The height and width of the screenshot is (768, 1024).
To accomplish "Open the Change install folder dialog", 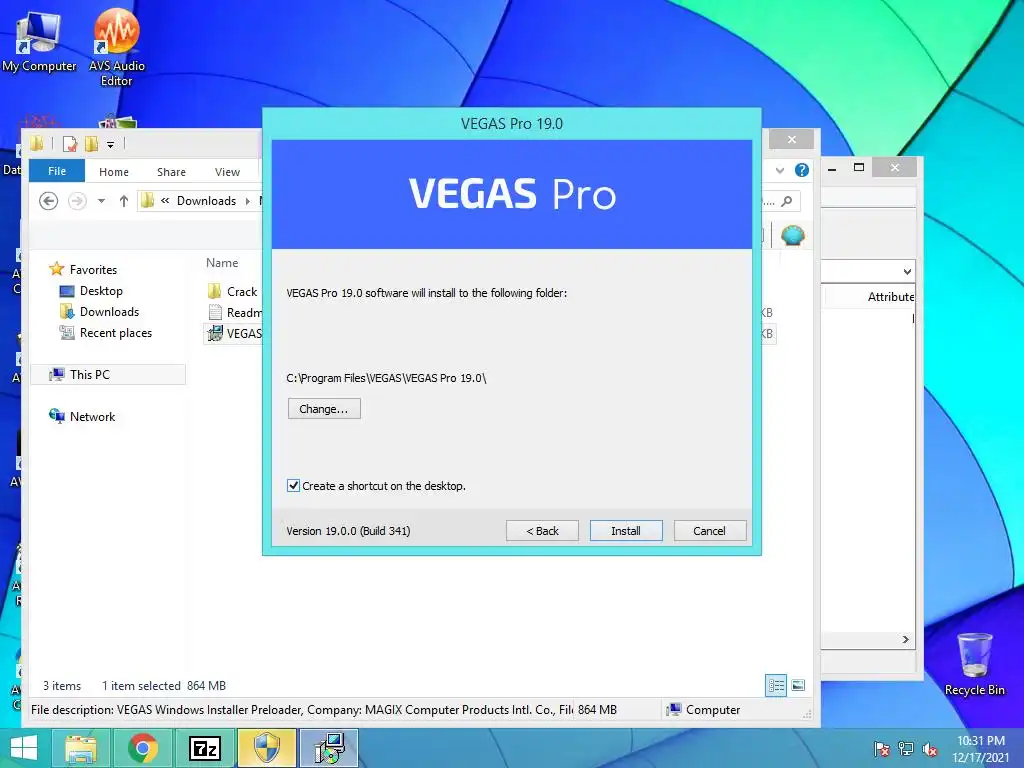I will point(324,409).
